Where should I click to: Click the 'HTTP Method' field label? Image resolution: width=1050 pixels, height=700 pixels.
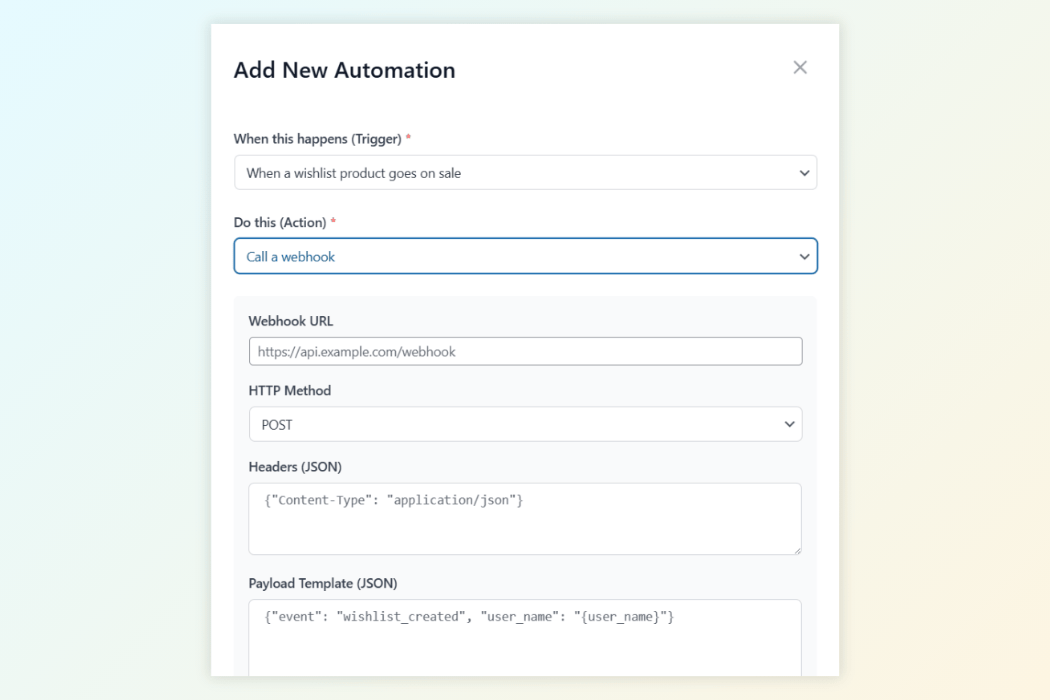[290, 391]
